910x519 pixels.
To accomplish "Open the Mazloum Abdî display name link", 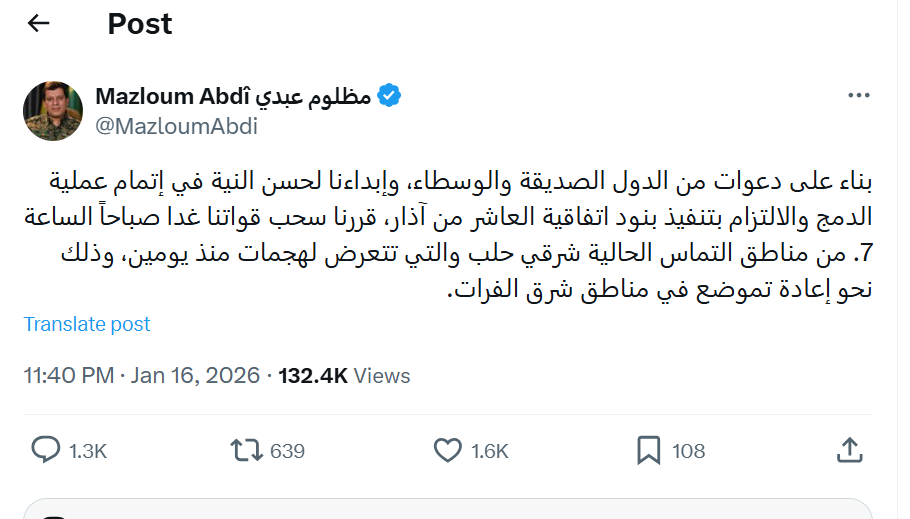I will point(233,96).
